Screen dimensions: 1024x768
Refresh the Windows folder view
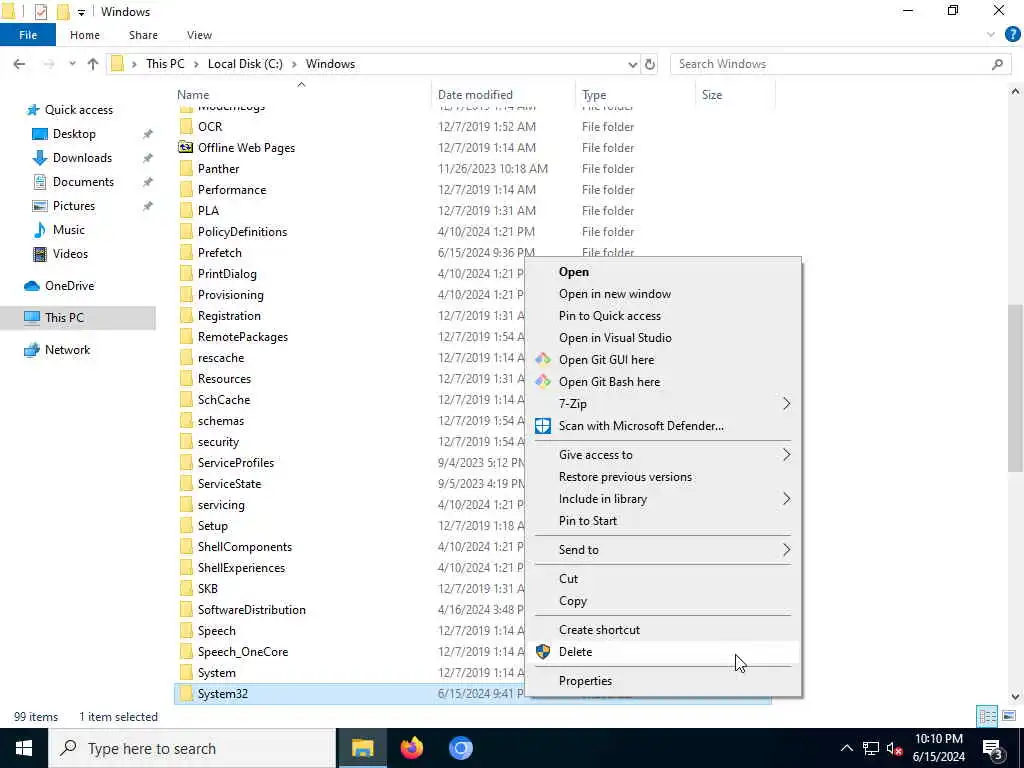point(650,64)
